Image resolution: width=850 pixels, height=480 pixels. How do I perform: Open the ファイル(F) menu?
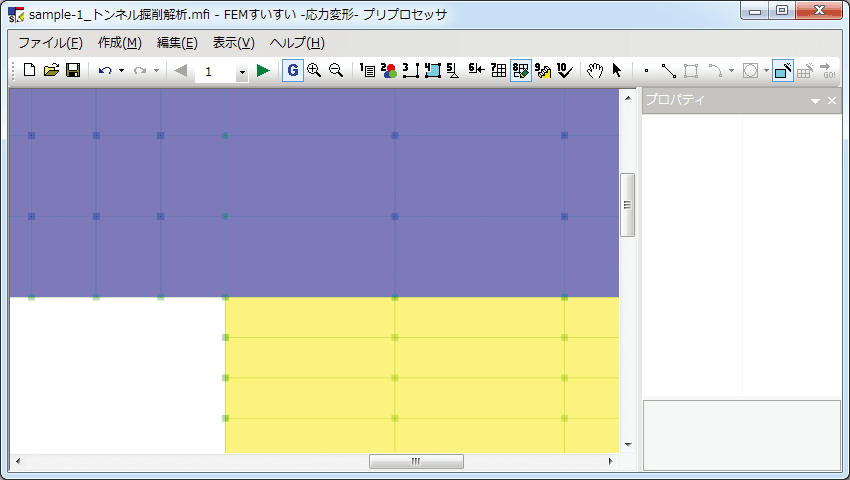(x=50, y=43)
